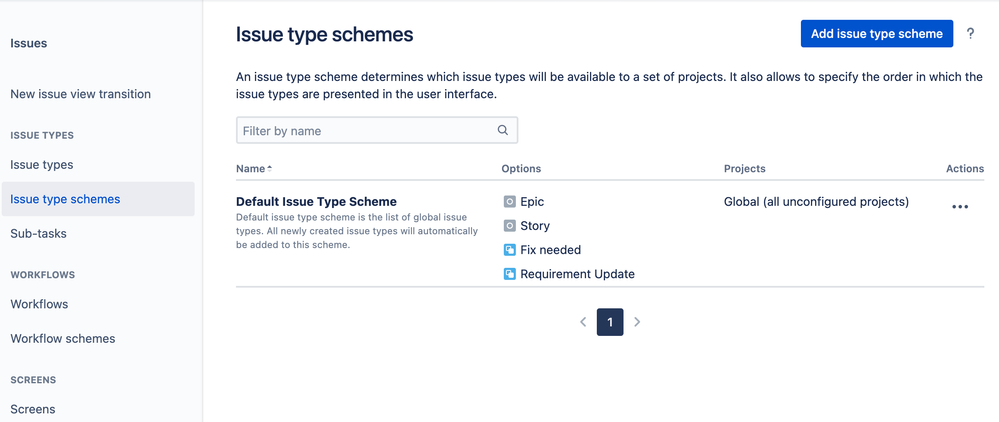Select Issue type schemes sidebar item
This screenshot has height=422, width=999.
98,199
